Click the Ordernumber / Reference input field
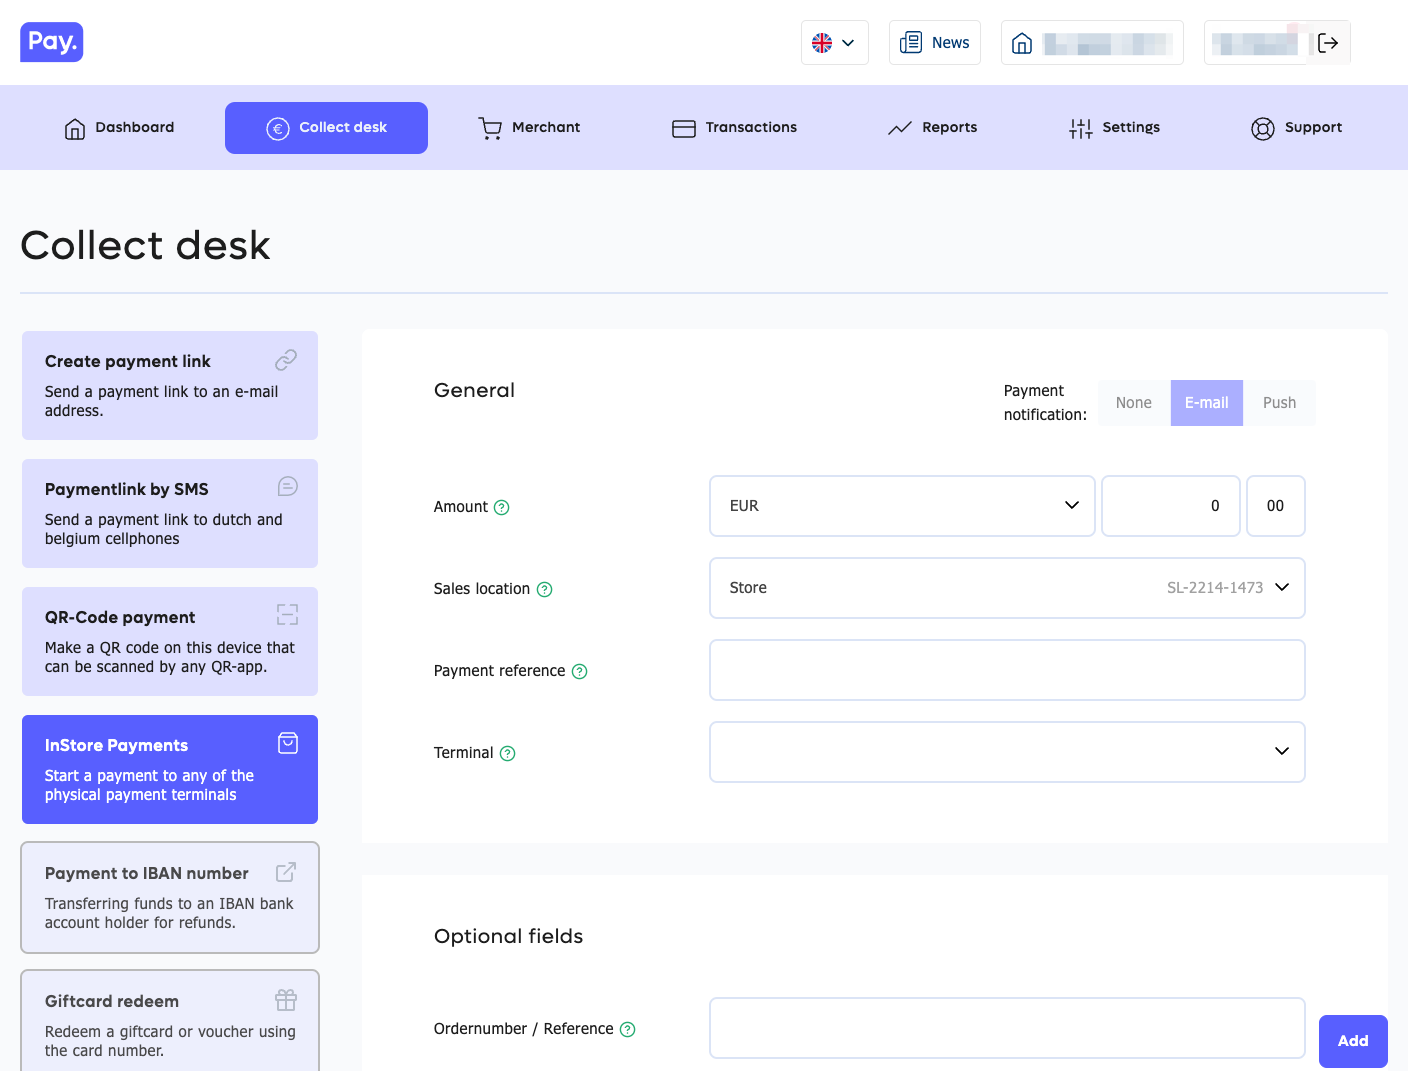This screenshot has width=1408, height=1071. [1007, 1028]
